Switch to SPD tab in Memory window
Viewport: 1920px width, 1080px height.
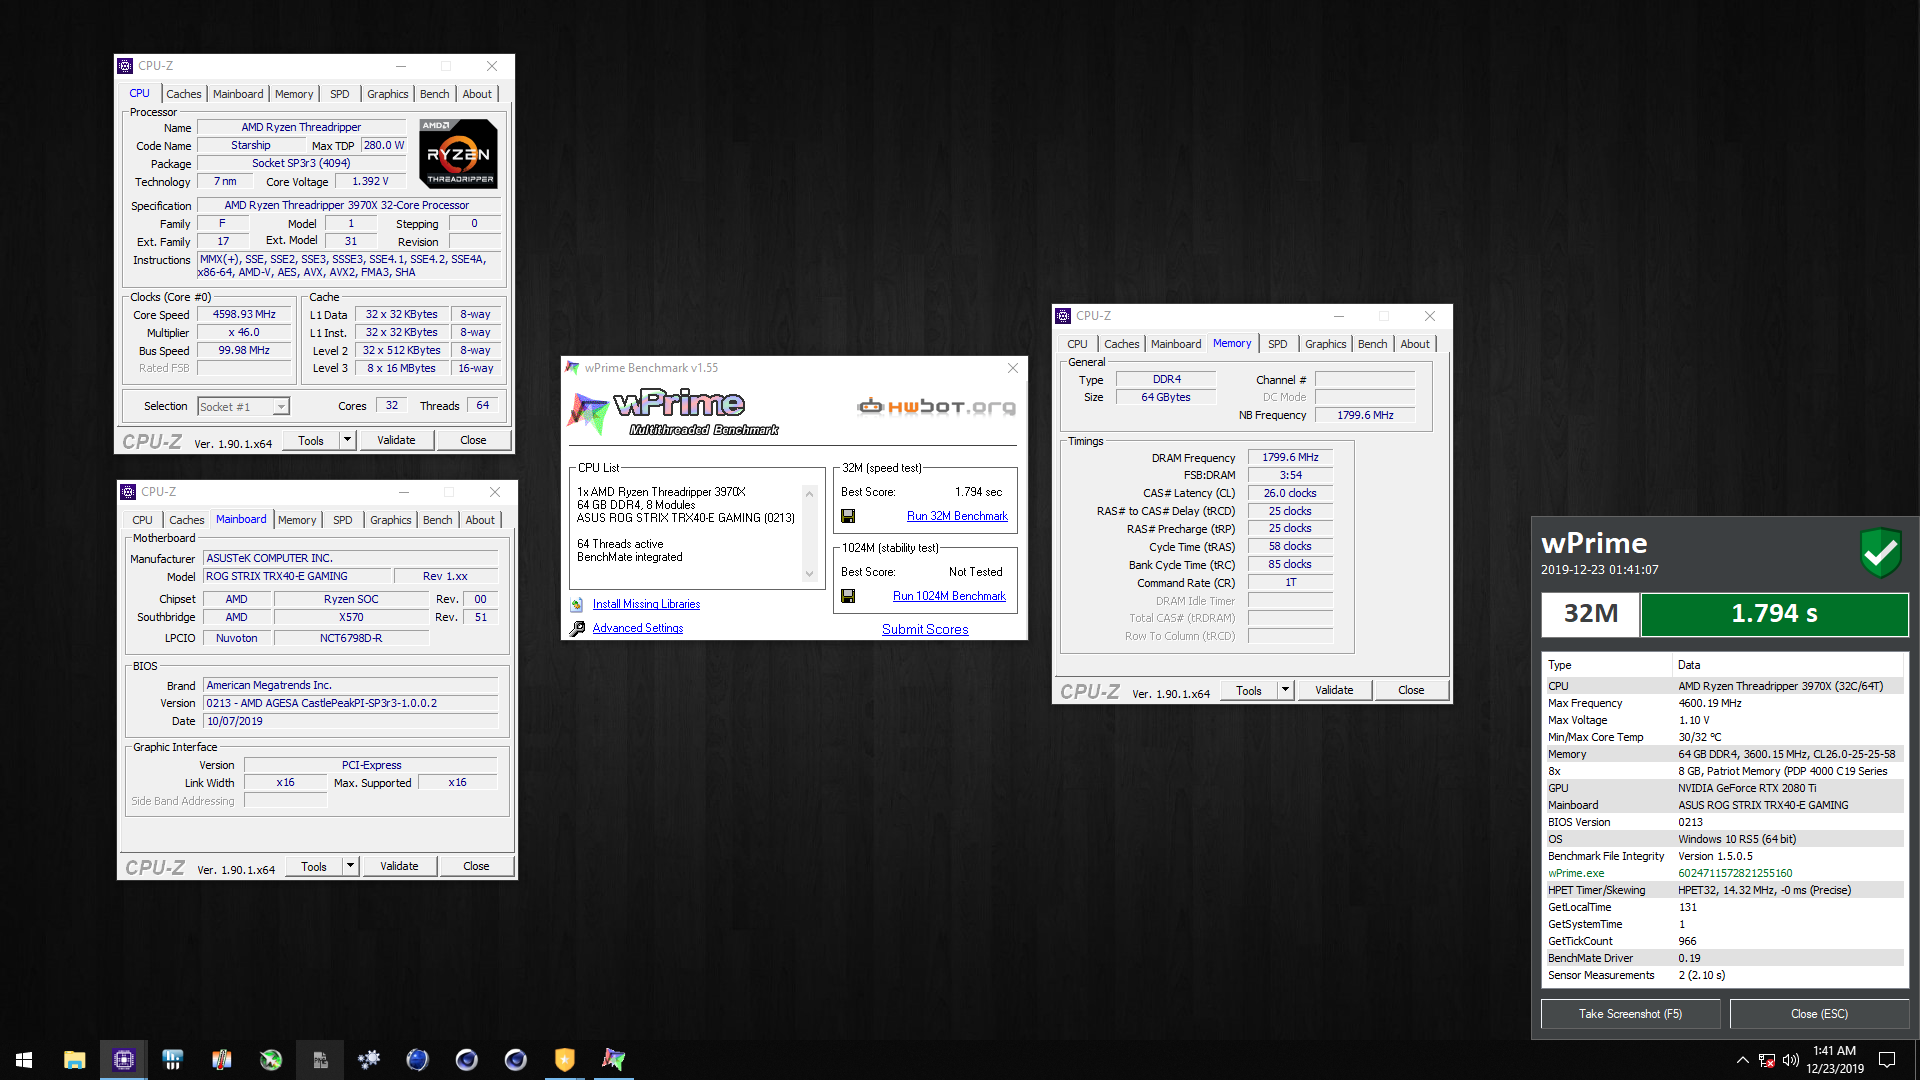[x=1277, y=344]
